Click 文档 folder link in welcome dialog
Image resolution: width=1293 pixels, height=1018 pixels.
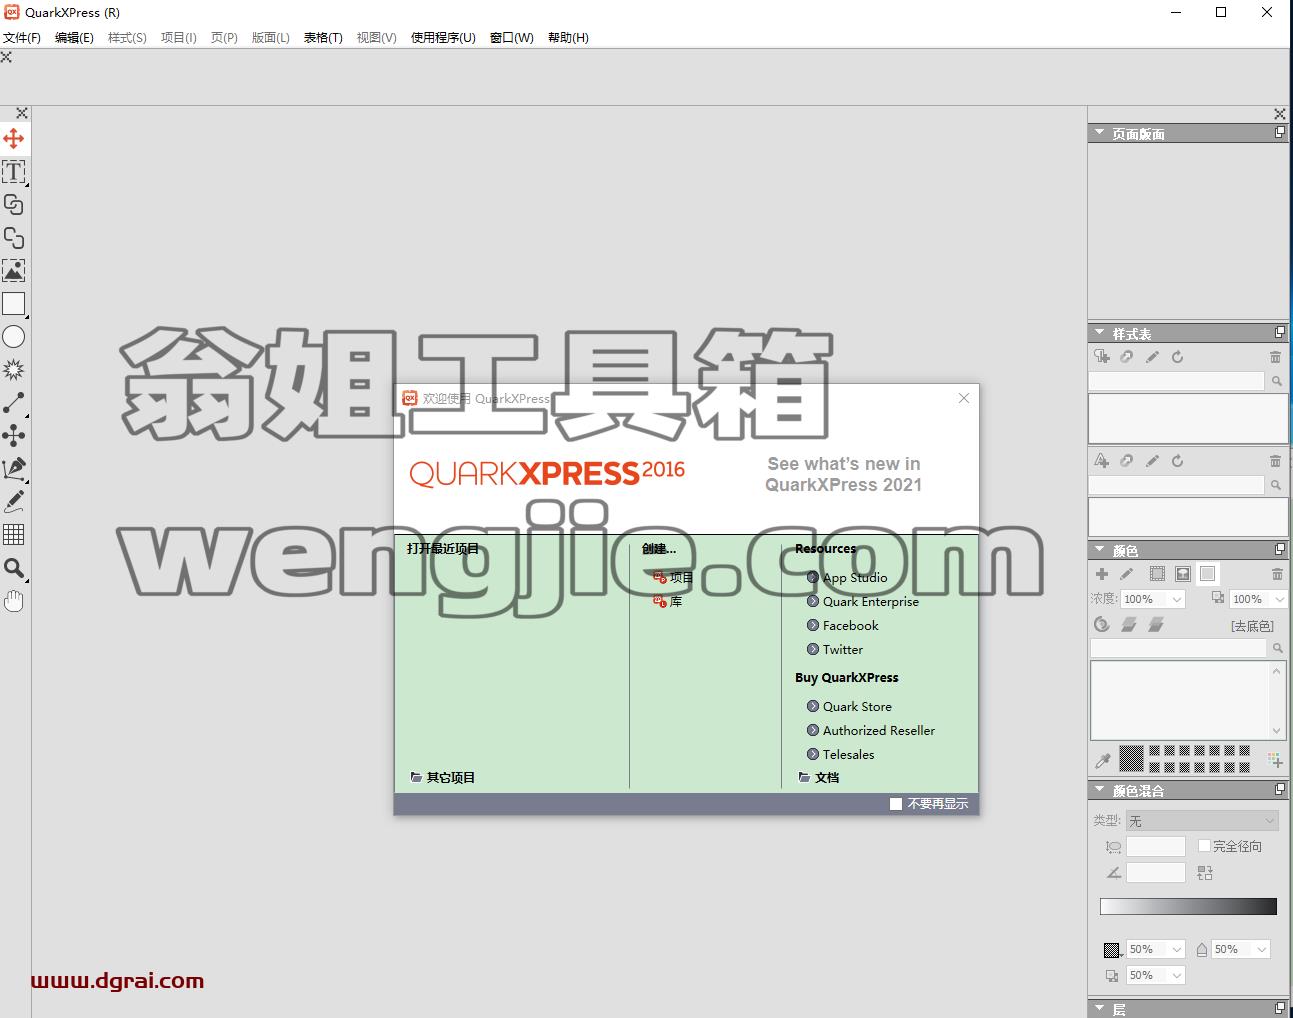point(819,777)
